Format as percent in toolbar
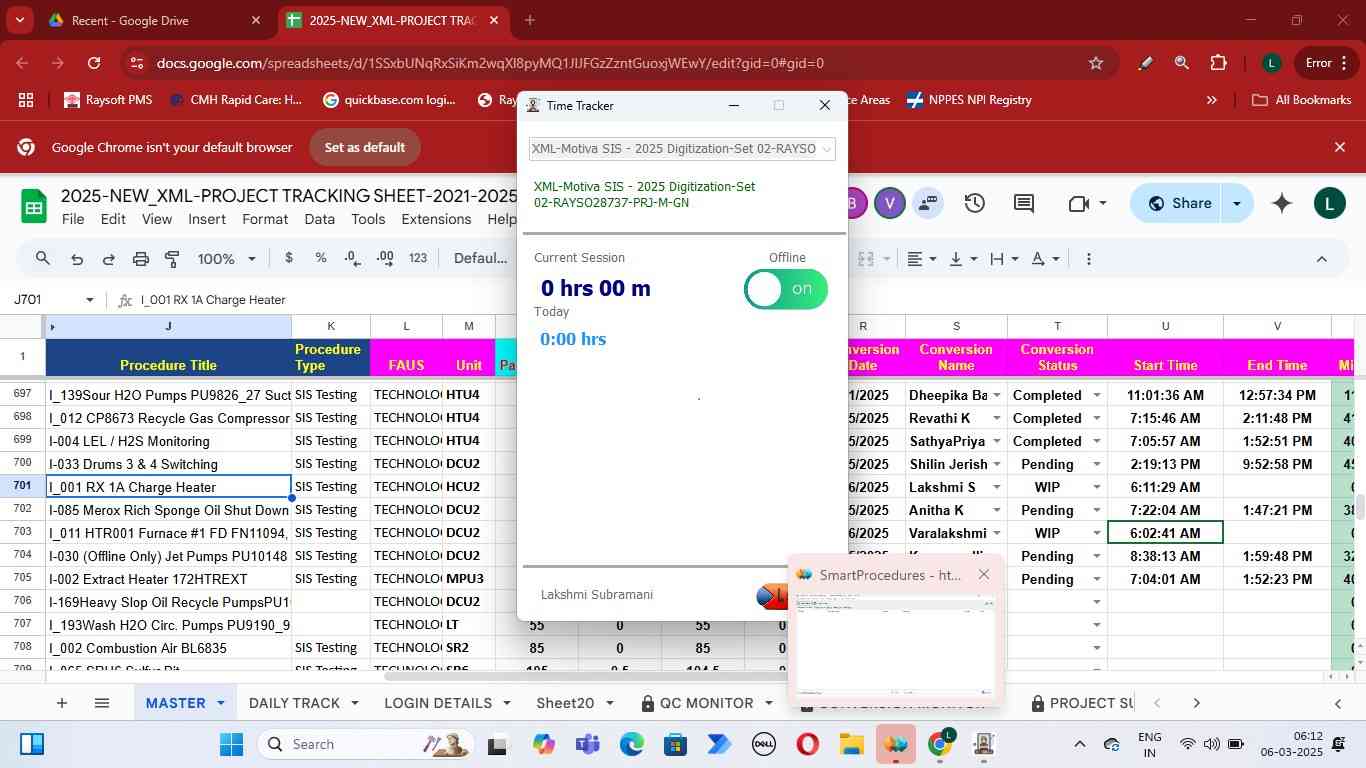 (x=321, y=258)
